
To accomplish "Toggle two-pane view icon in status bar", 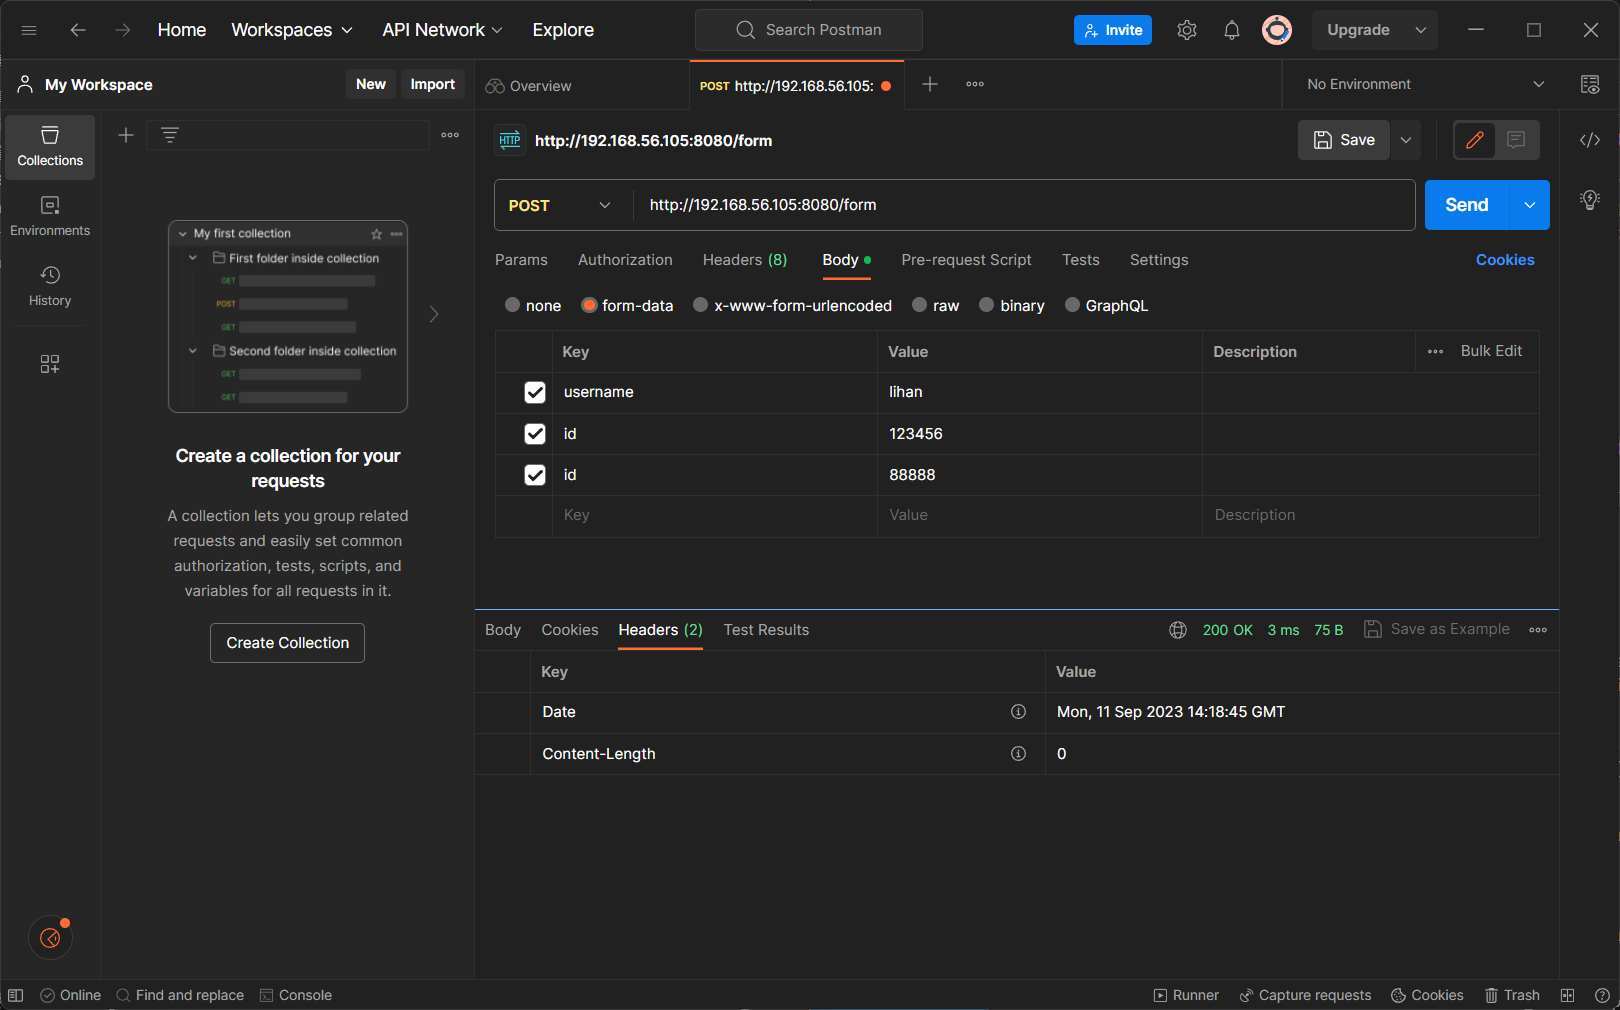I will tap(1567, 995).
